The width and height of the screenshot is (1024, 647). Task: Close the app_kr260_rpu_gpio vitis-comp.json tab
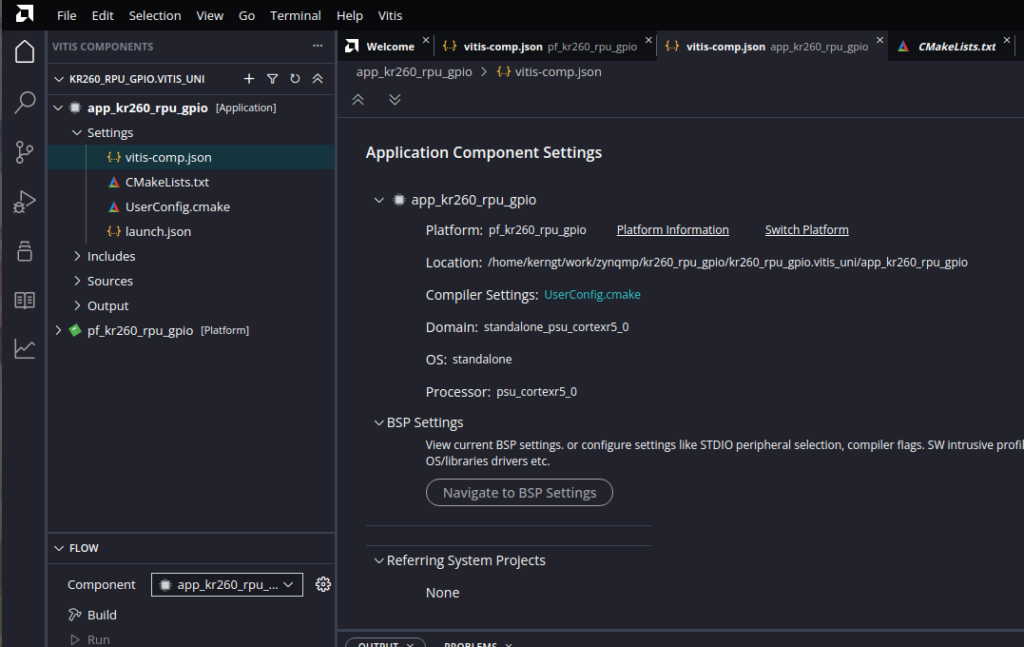coord(880,40)
